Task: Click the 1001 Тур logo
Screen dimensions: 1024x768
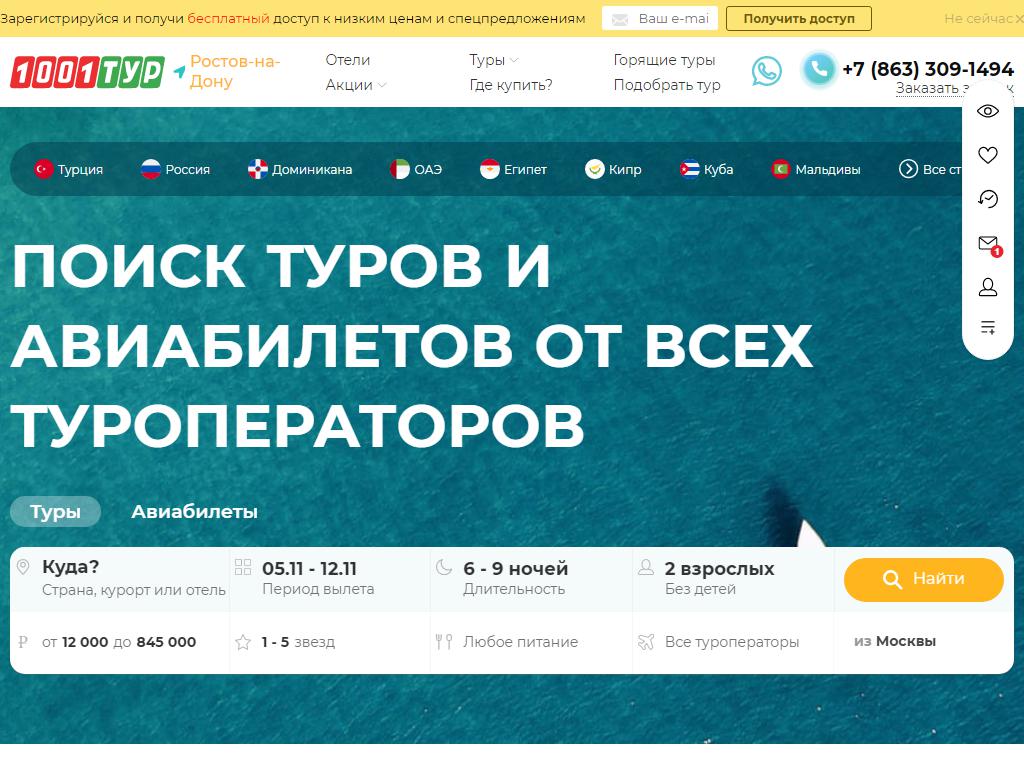Action: (x=87, y=72)
